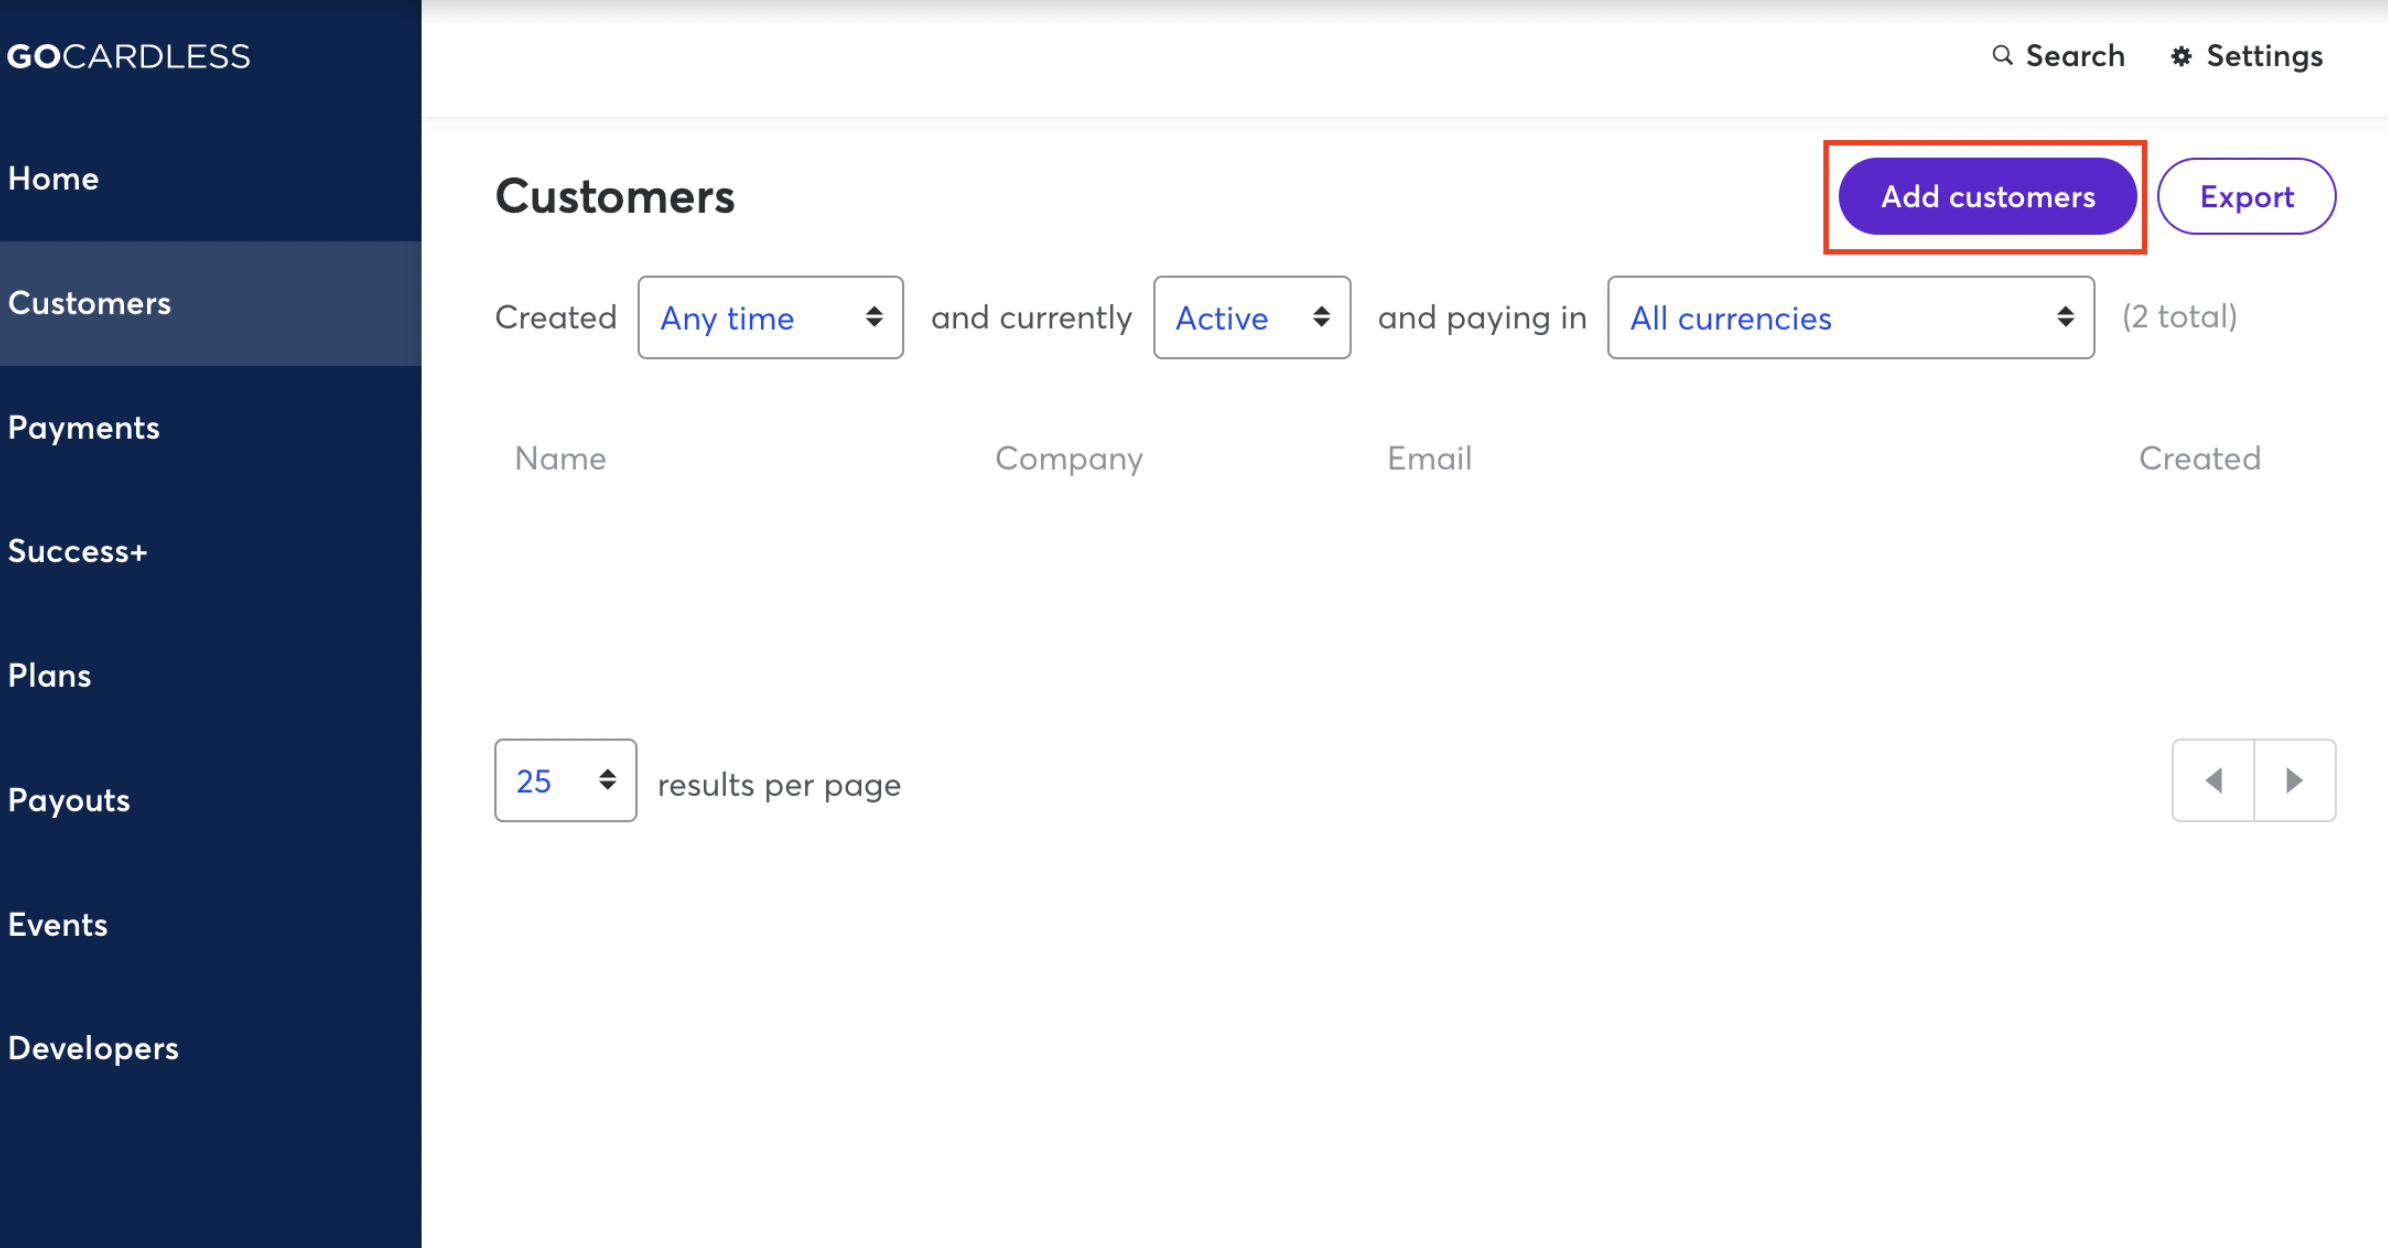
Task: Export the customers list
Action: point(2246,196)
